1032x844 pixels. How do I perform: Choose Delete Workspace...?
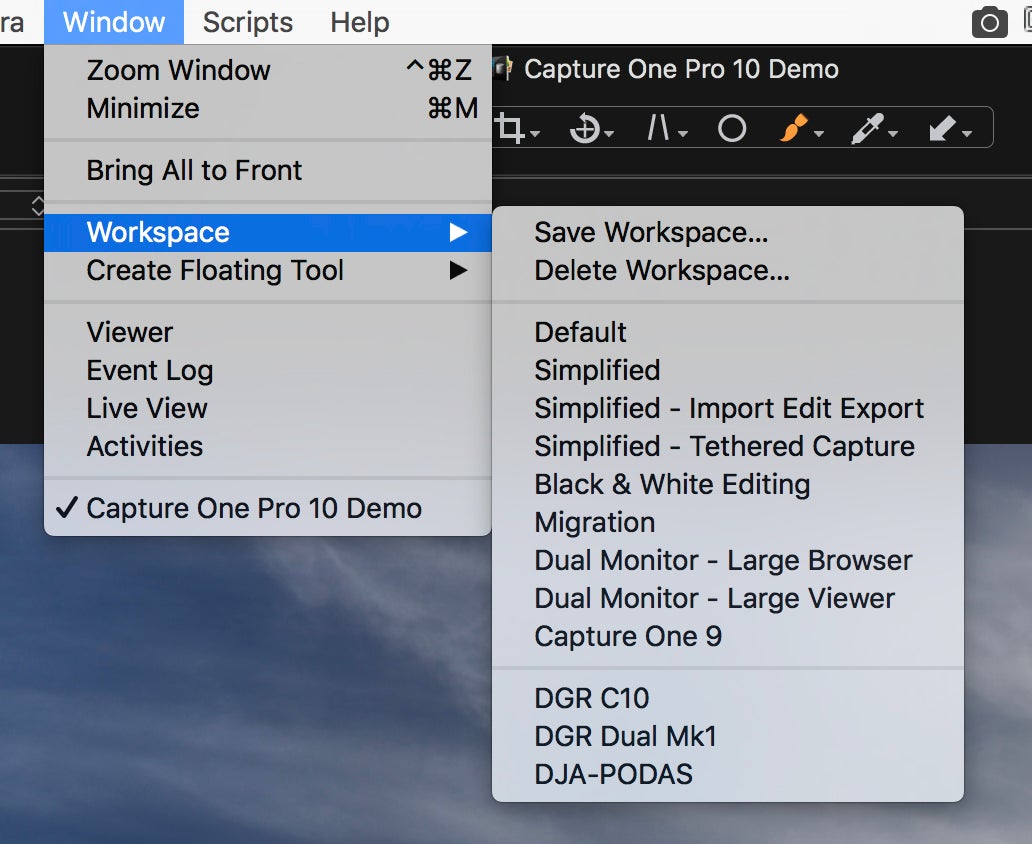[x=728, y=271]
